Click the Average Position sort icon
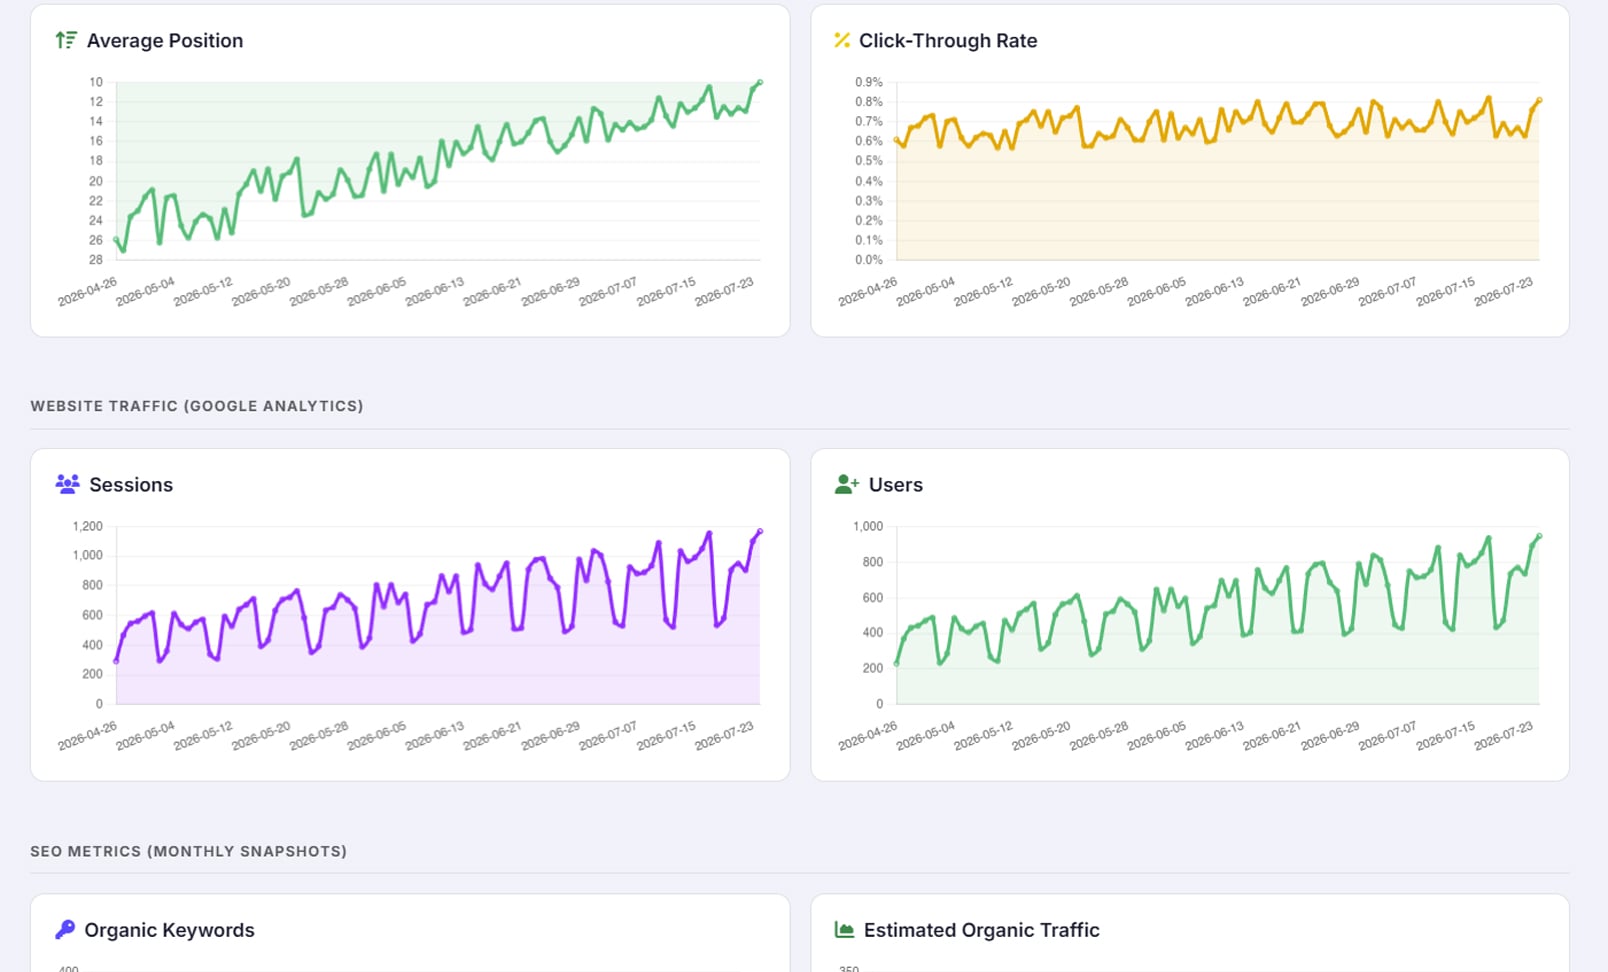 66,40
